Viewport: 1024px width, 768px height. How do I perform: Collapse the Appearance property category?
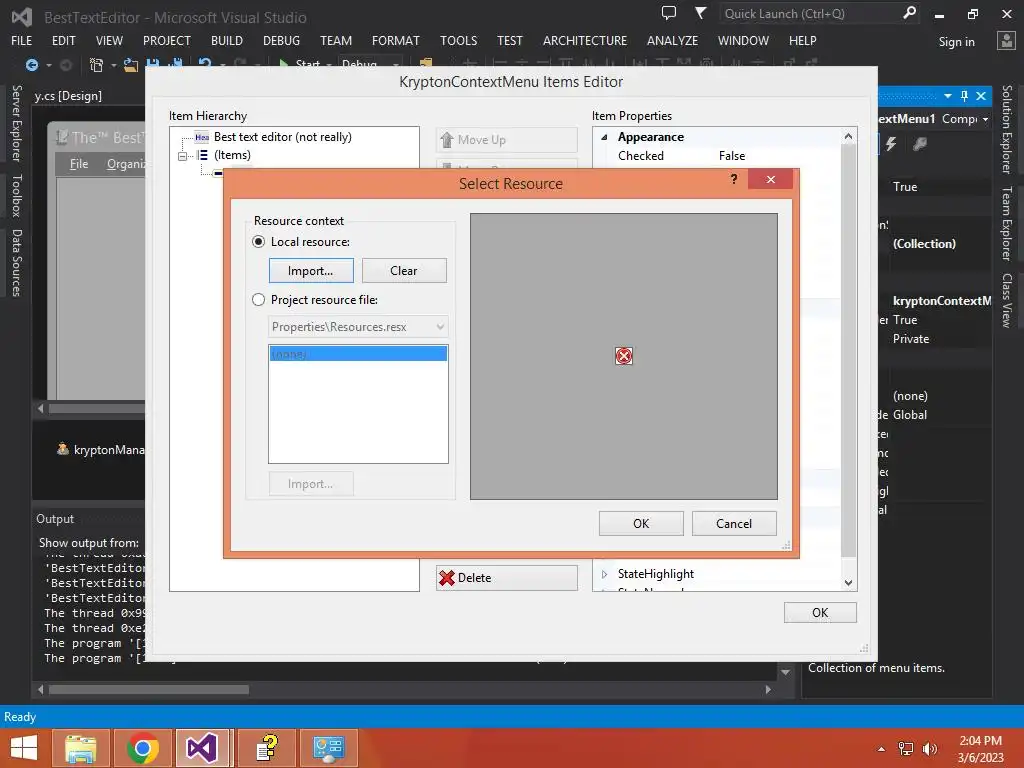(604, 137)
